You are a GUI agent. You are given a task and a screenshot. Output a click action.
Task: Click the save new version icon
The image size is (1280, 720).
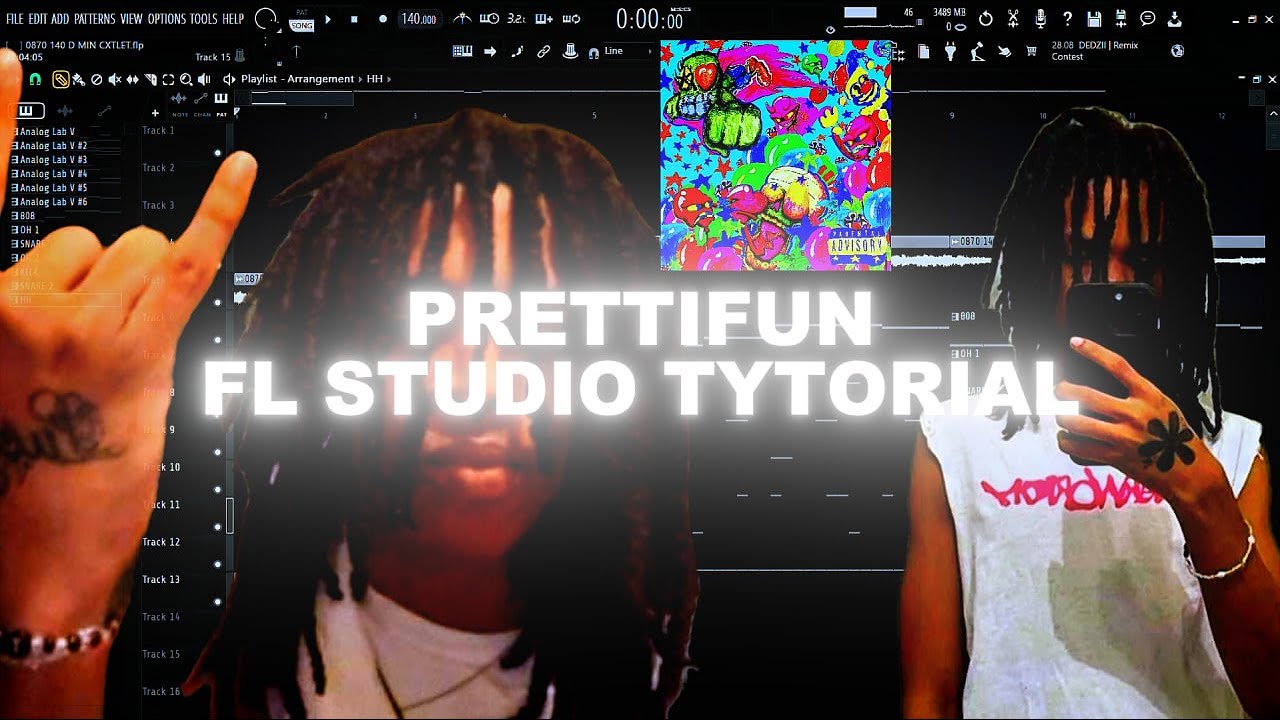coord(1121,19)
